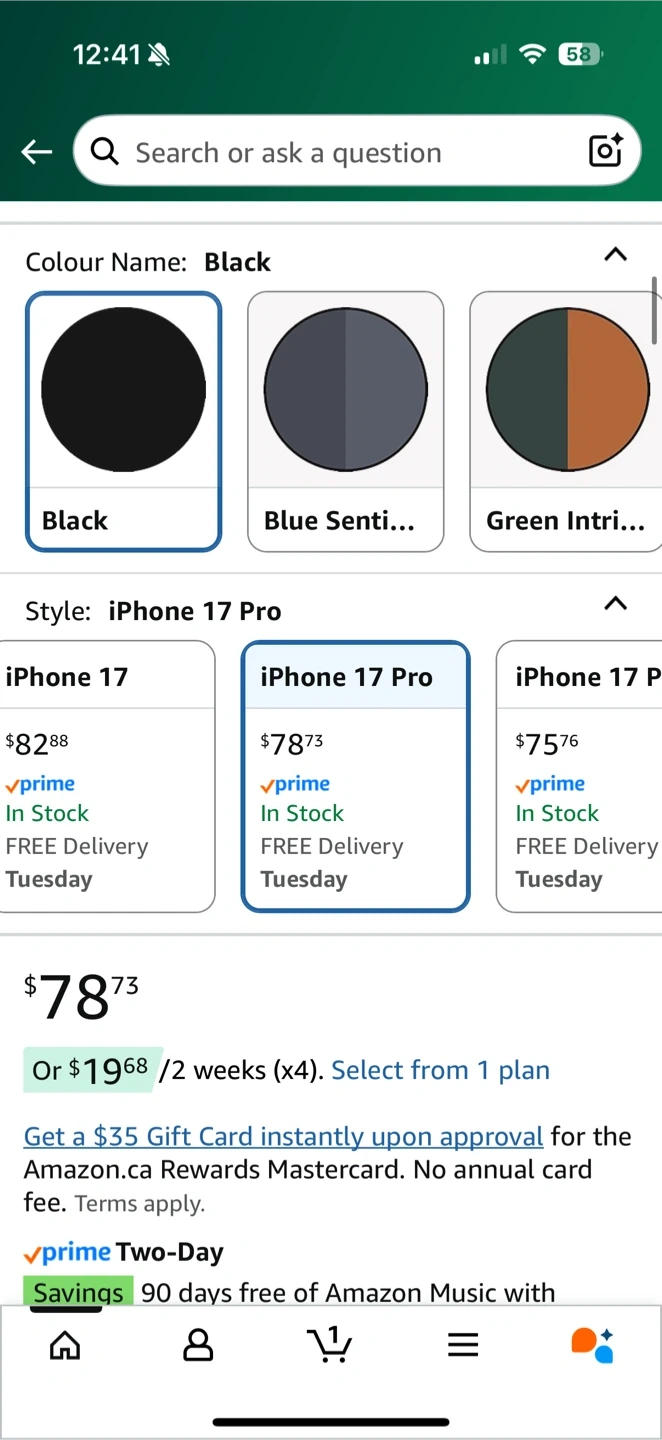Open the shopping cart icon
662x1440 pixels.
(330, 1344)
